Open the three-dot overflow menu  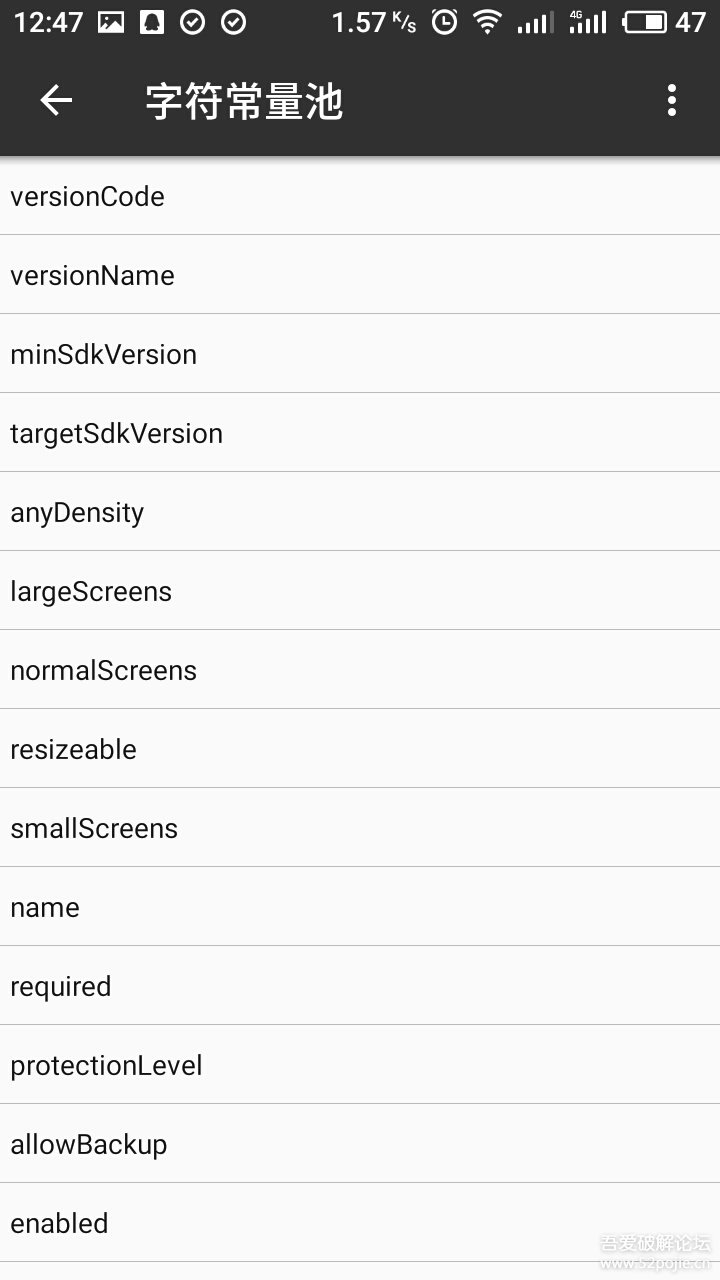[671, 100]
